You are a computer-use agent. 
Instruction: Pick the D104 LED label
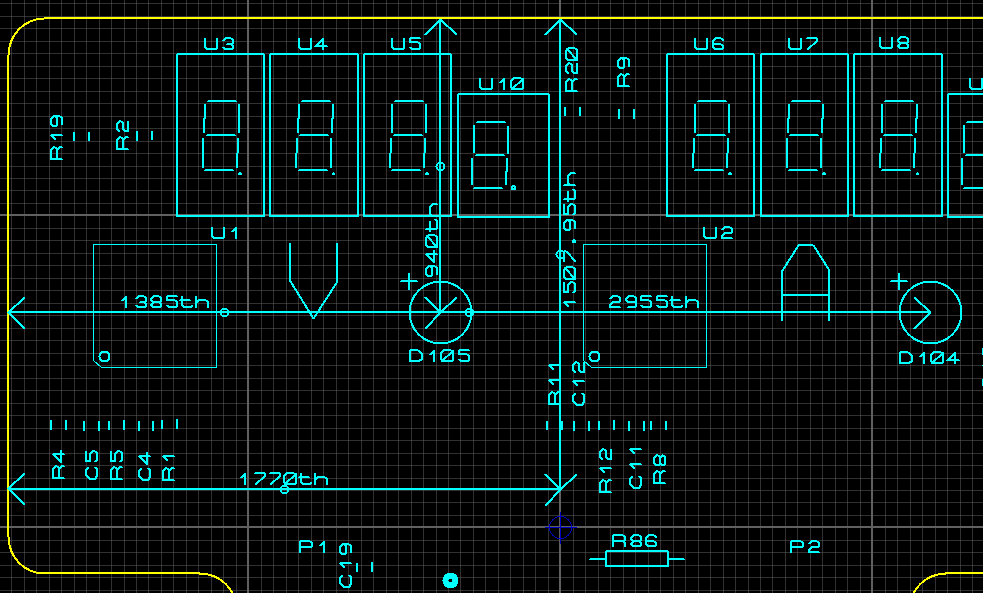(x=929, y=358)
